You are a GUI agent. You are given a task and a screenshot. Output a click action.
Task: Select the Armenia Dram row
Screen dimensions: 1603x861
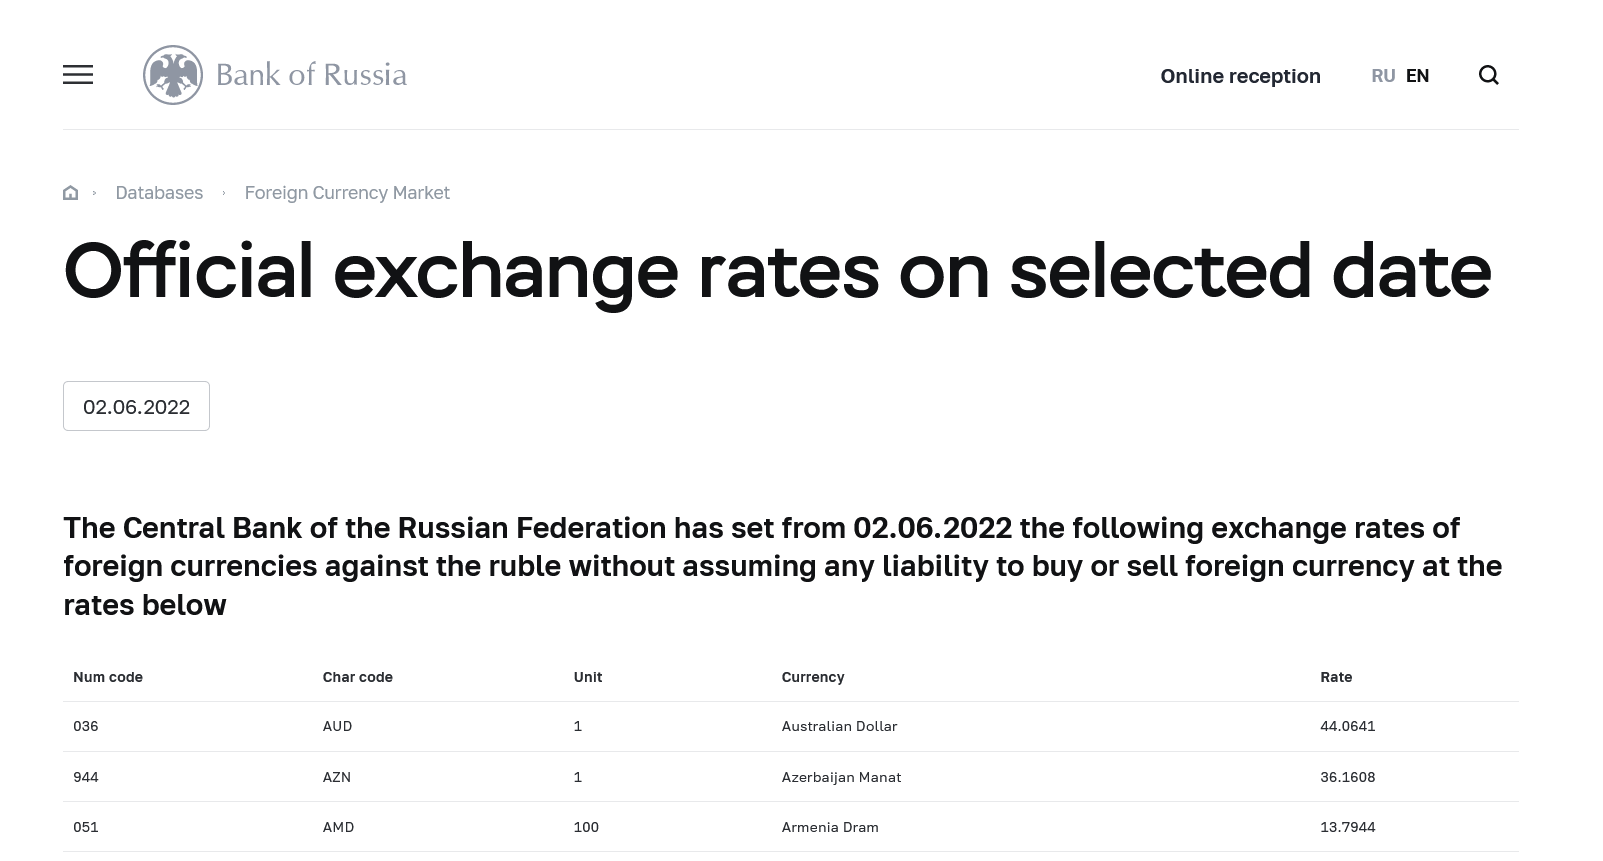click(830, 827)
